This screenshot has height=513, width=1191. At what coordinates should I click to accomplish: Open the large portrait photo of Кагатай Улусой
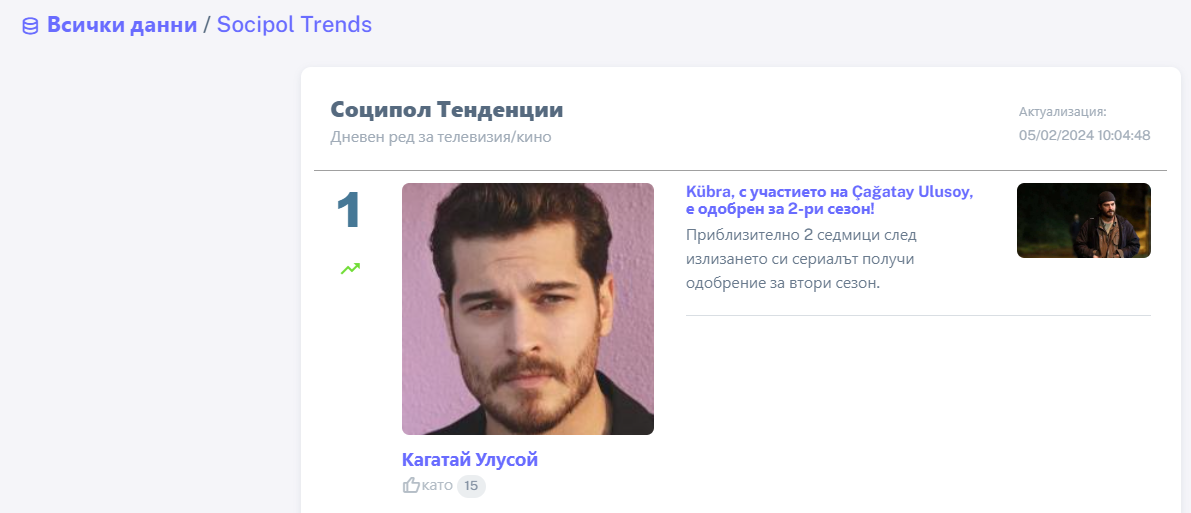[528, 309]
